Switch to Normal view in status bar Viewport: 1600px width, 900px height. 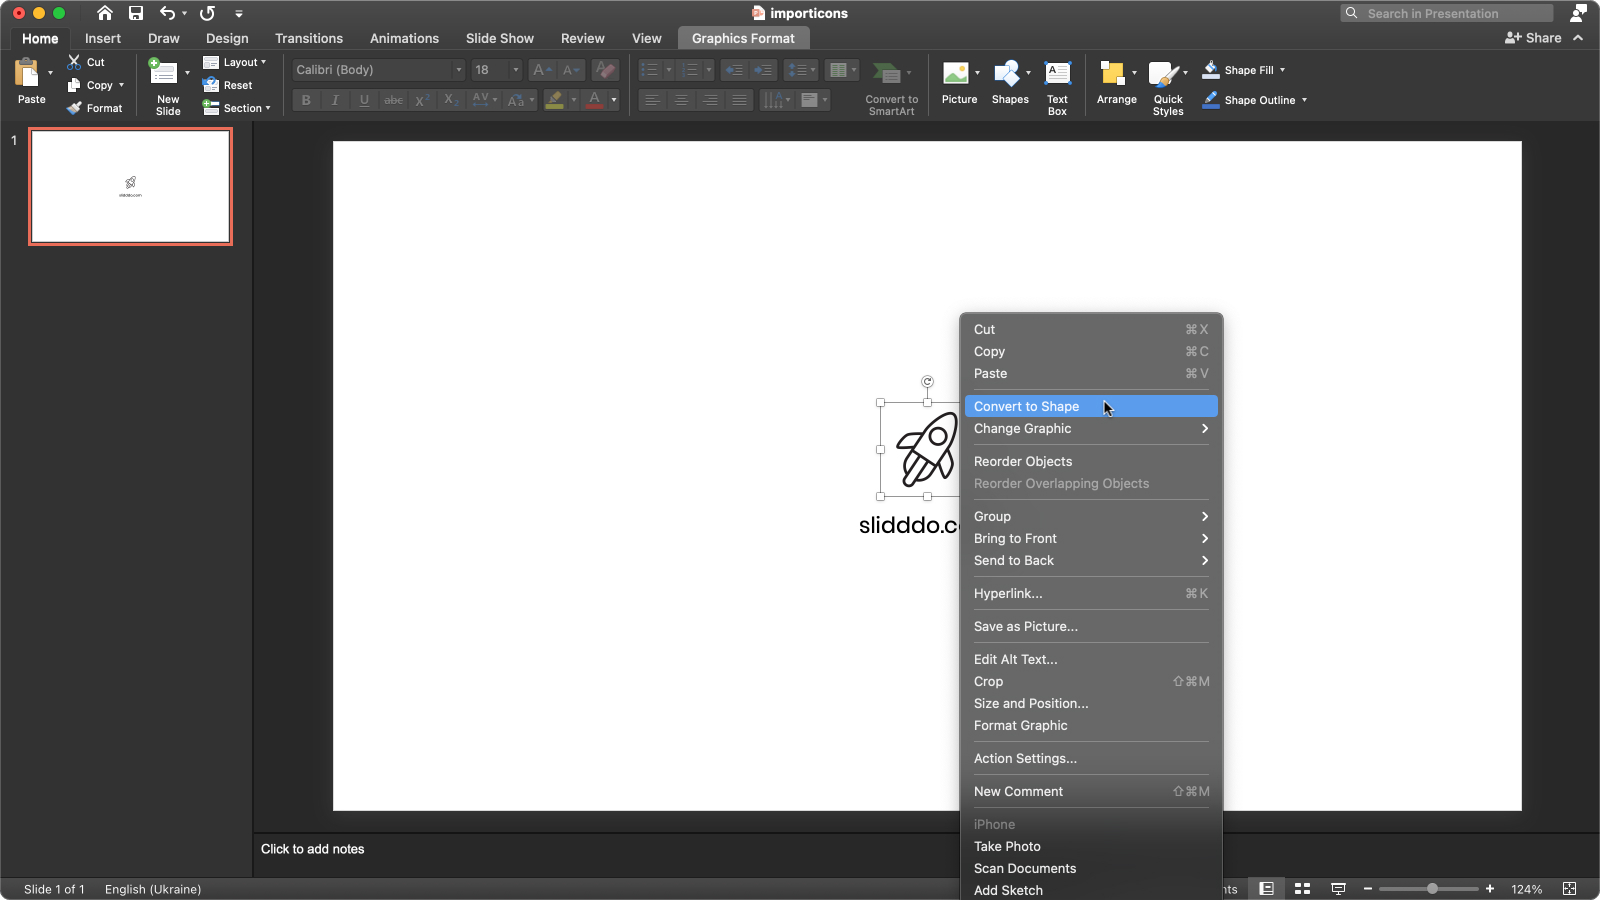1267,889
